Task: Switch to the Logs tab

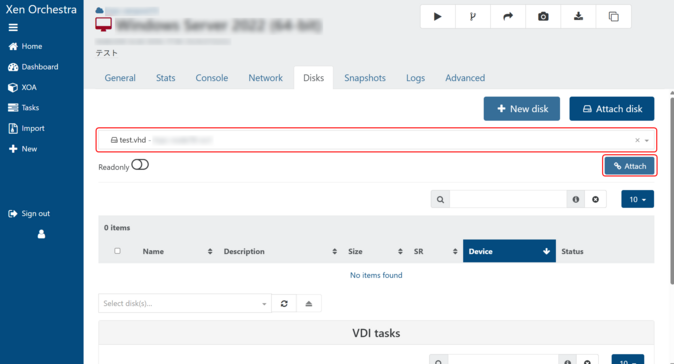Action: click(x=416, y=78)
